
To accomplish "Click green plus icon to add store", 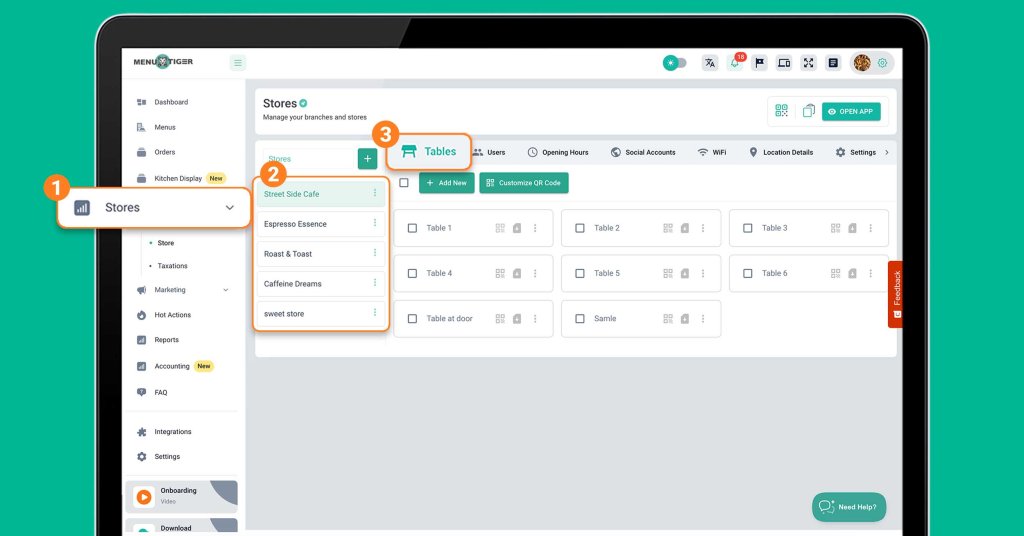I will pyautogui.click(x=367, y=159).
